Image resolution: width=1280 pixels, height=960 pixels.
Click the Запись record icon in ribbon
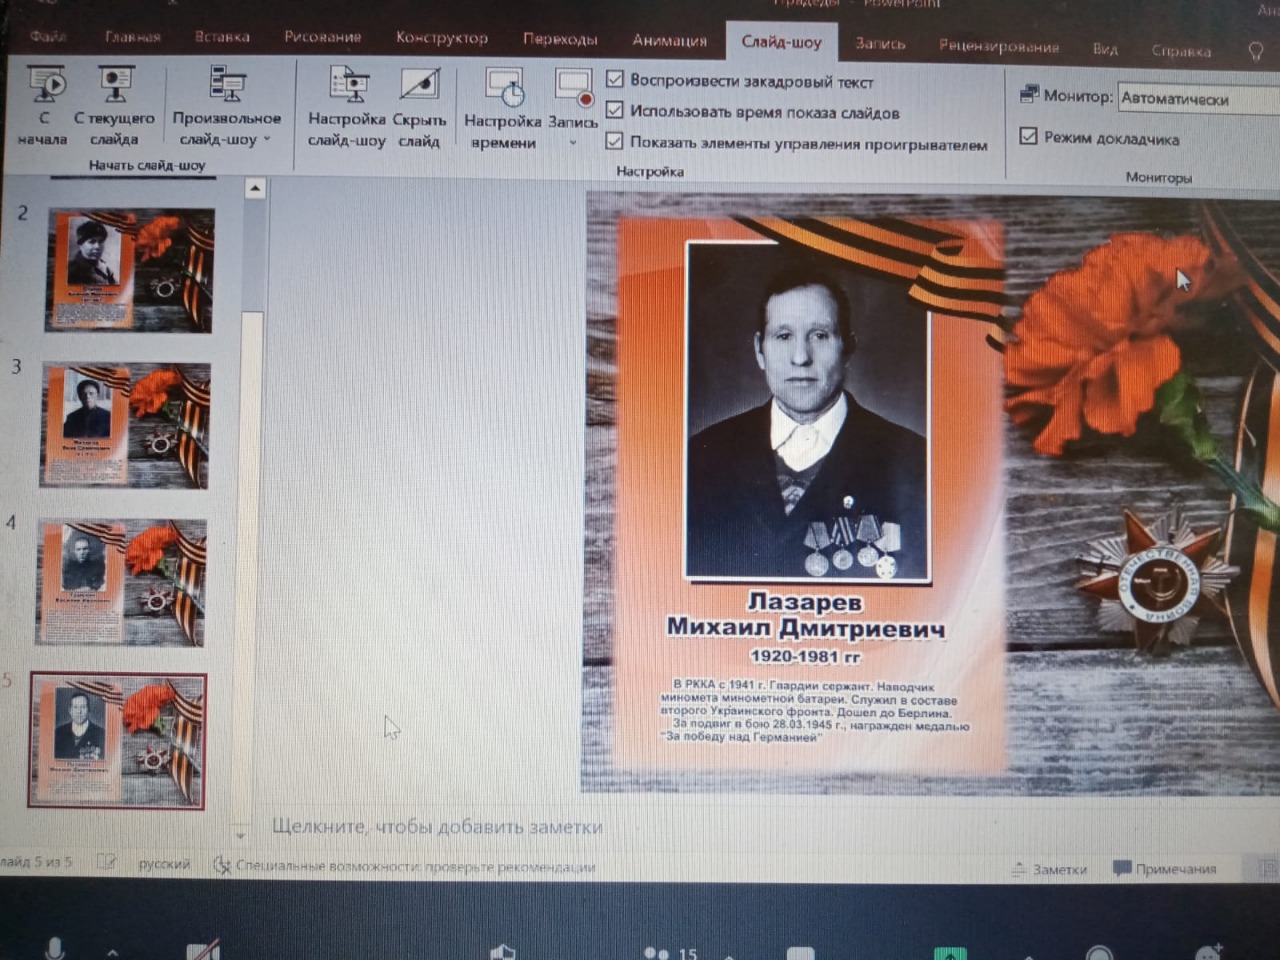pos(573,88)
